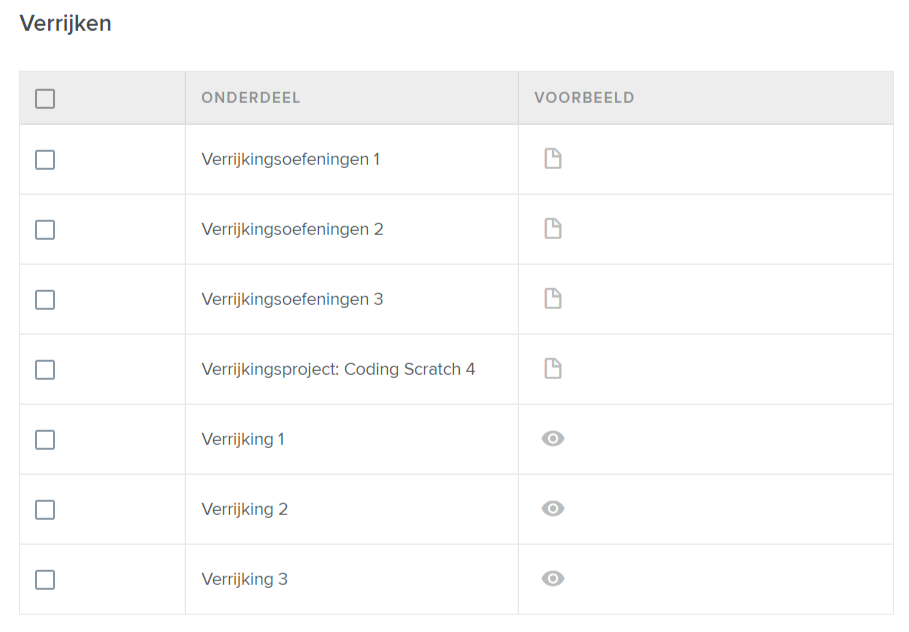909x632 pixels.
Task: Open document preview for Verrijkingsoefeningen 1
Action: click(x=552, y=159)
